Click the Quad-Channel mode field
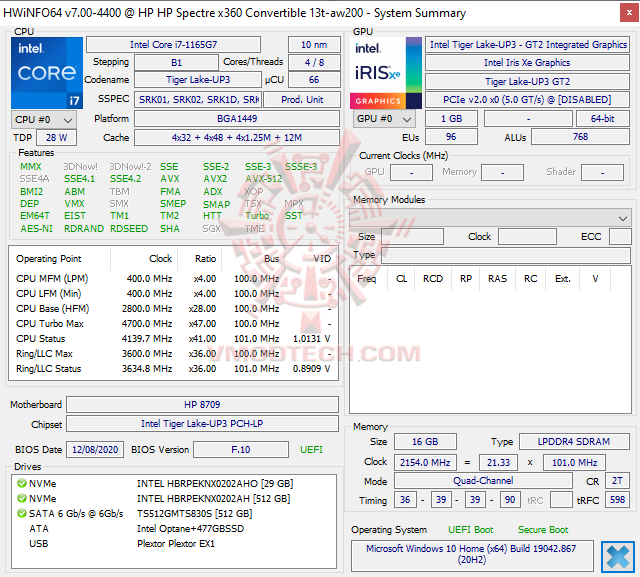The width and height of the screenshot is (640, 577). tap(483, 481)
